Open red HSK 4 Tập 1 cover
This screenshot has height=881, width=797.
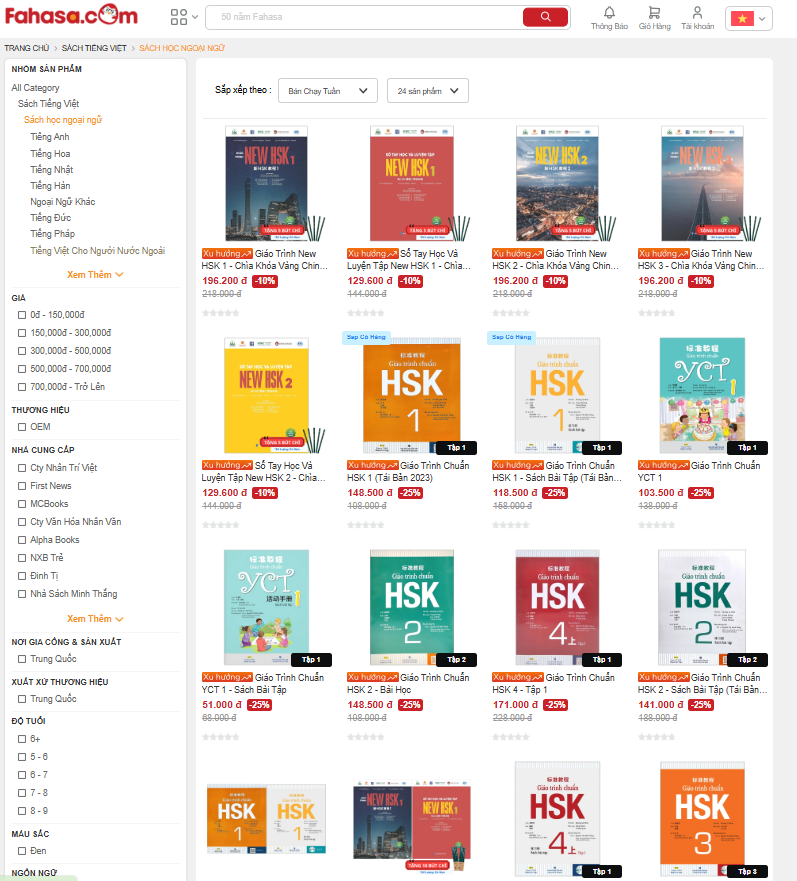coord(558,607)
